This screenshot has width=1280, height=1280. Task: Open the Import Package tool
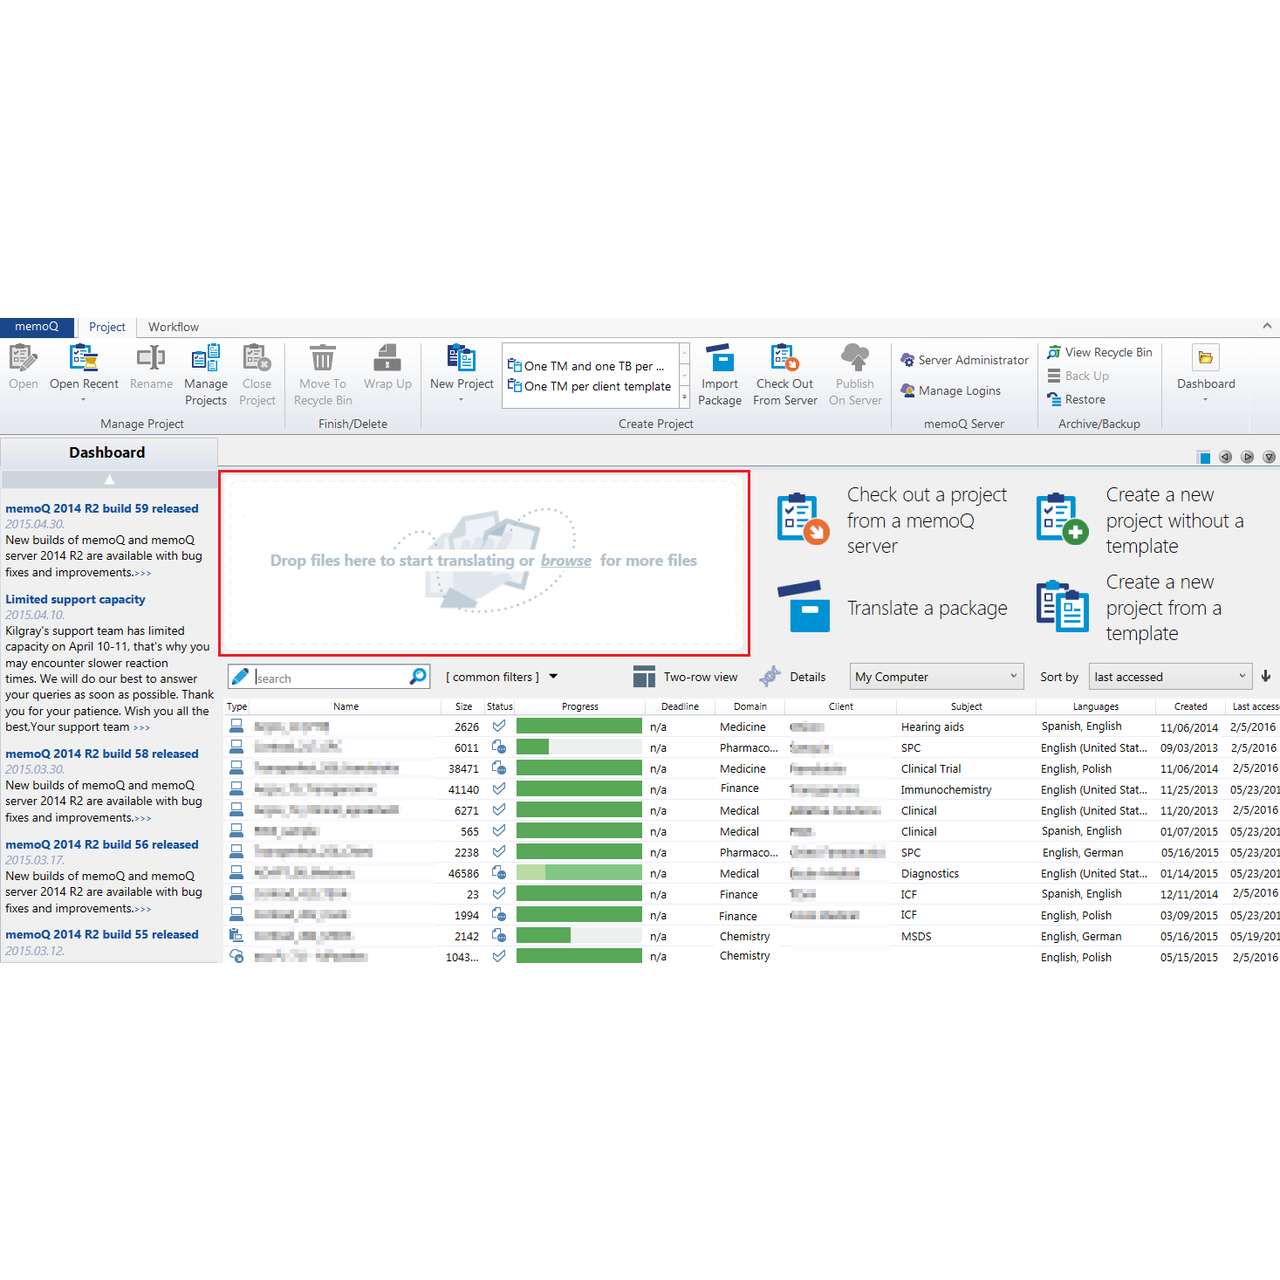pos(719,375)
